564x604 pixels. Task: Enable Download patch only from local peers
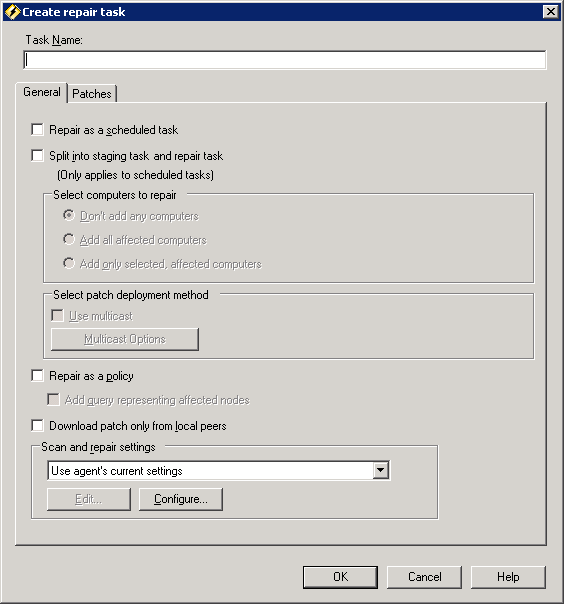(x=37, y=425)
